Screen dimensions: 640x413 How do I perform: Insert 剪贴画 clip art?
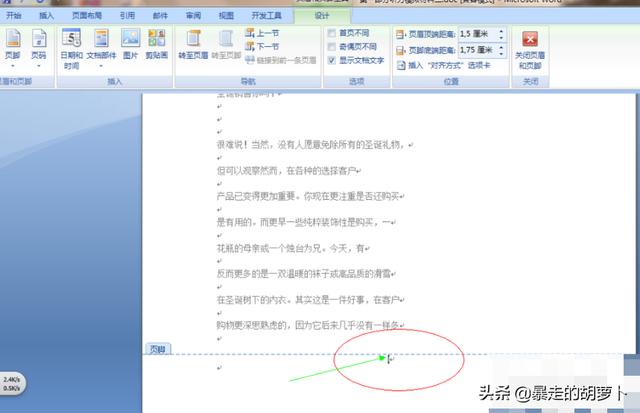point(157,44)
